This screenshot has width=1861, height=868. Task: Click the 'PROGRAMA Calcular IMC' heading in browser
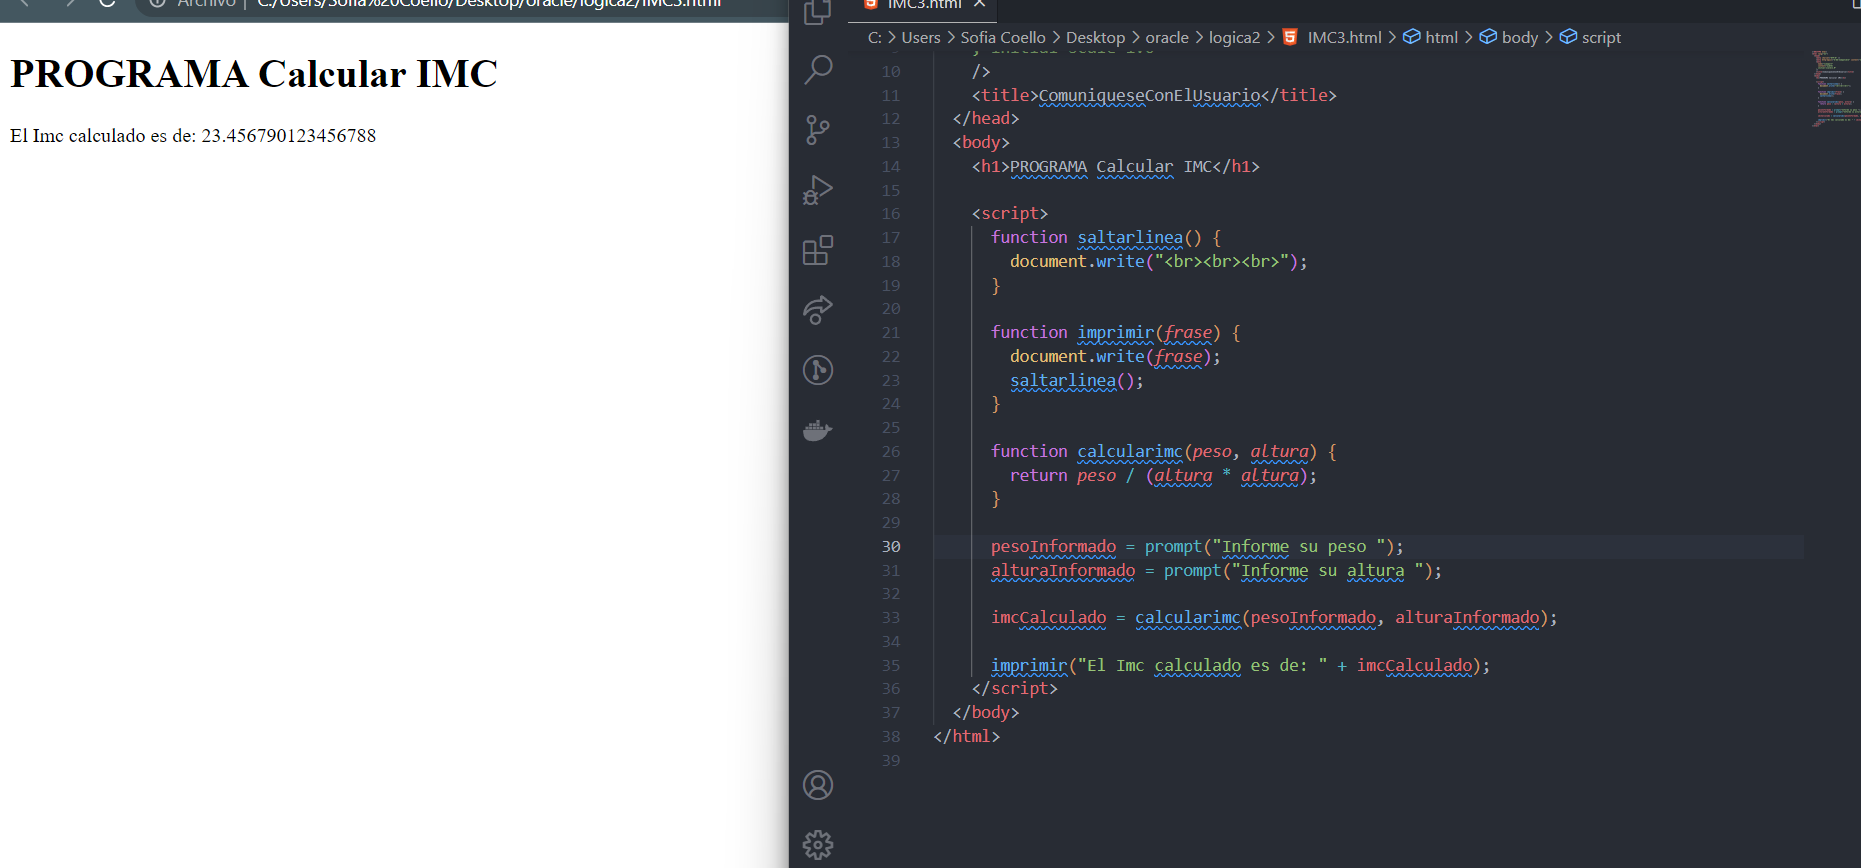pos(254,74)
